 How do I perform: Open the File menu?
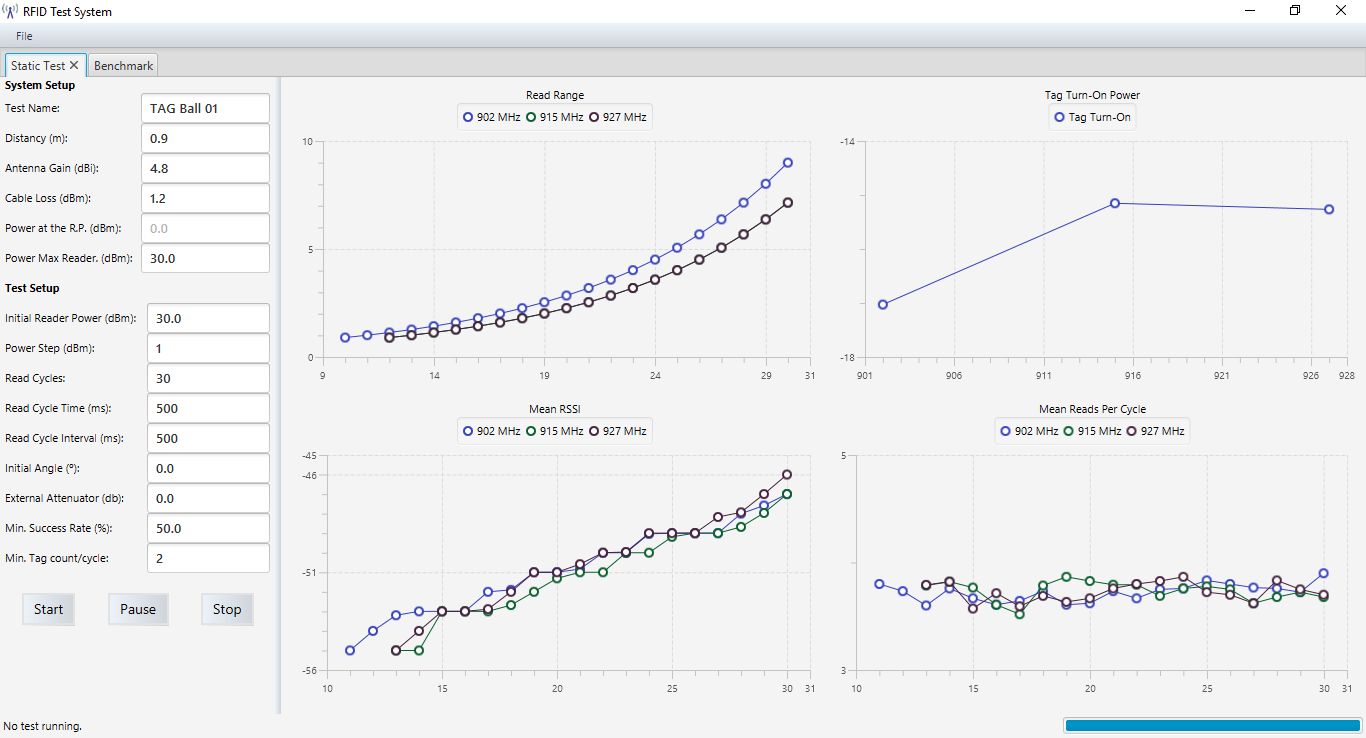pos(24,36)
